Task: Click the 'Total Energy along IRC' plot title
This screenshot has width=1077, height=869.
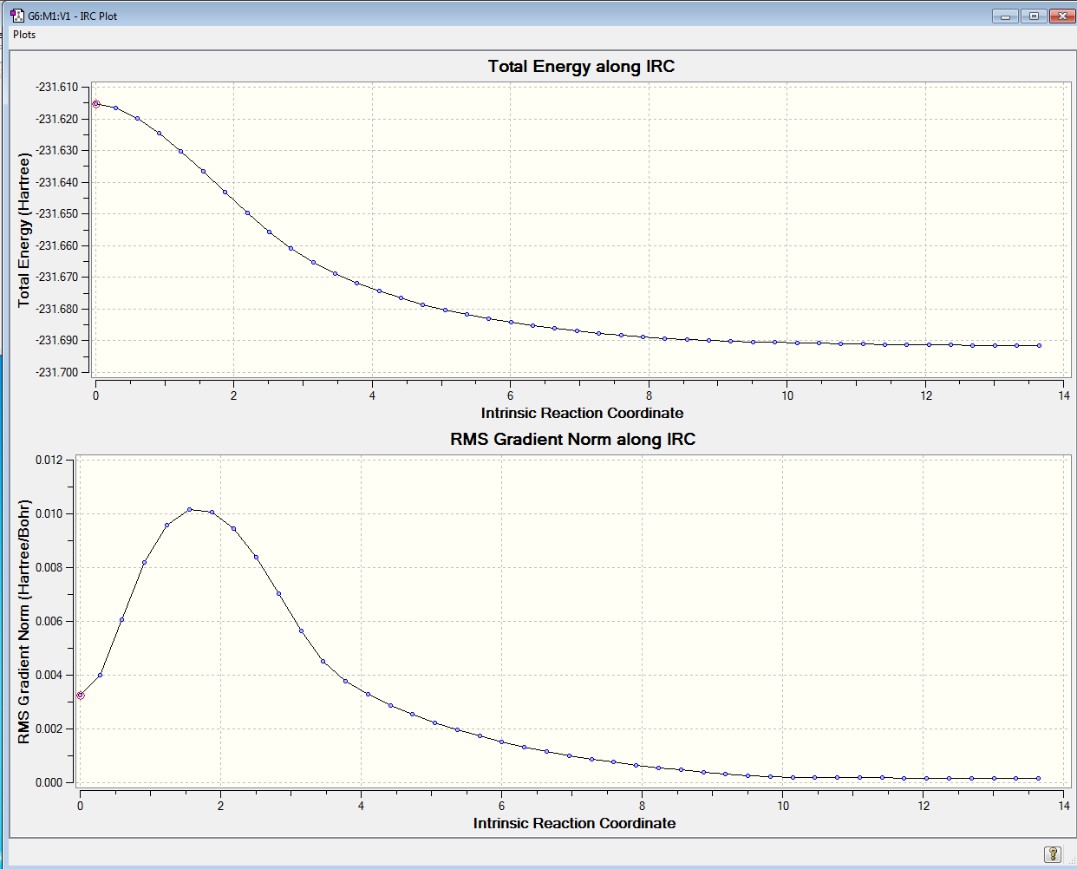Action: pyautogui.click(x=581, y=67)
